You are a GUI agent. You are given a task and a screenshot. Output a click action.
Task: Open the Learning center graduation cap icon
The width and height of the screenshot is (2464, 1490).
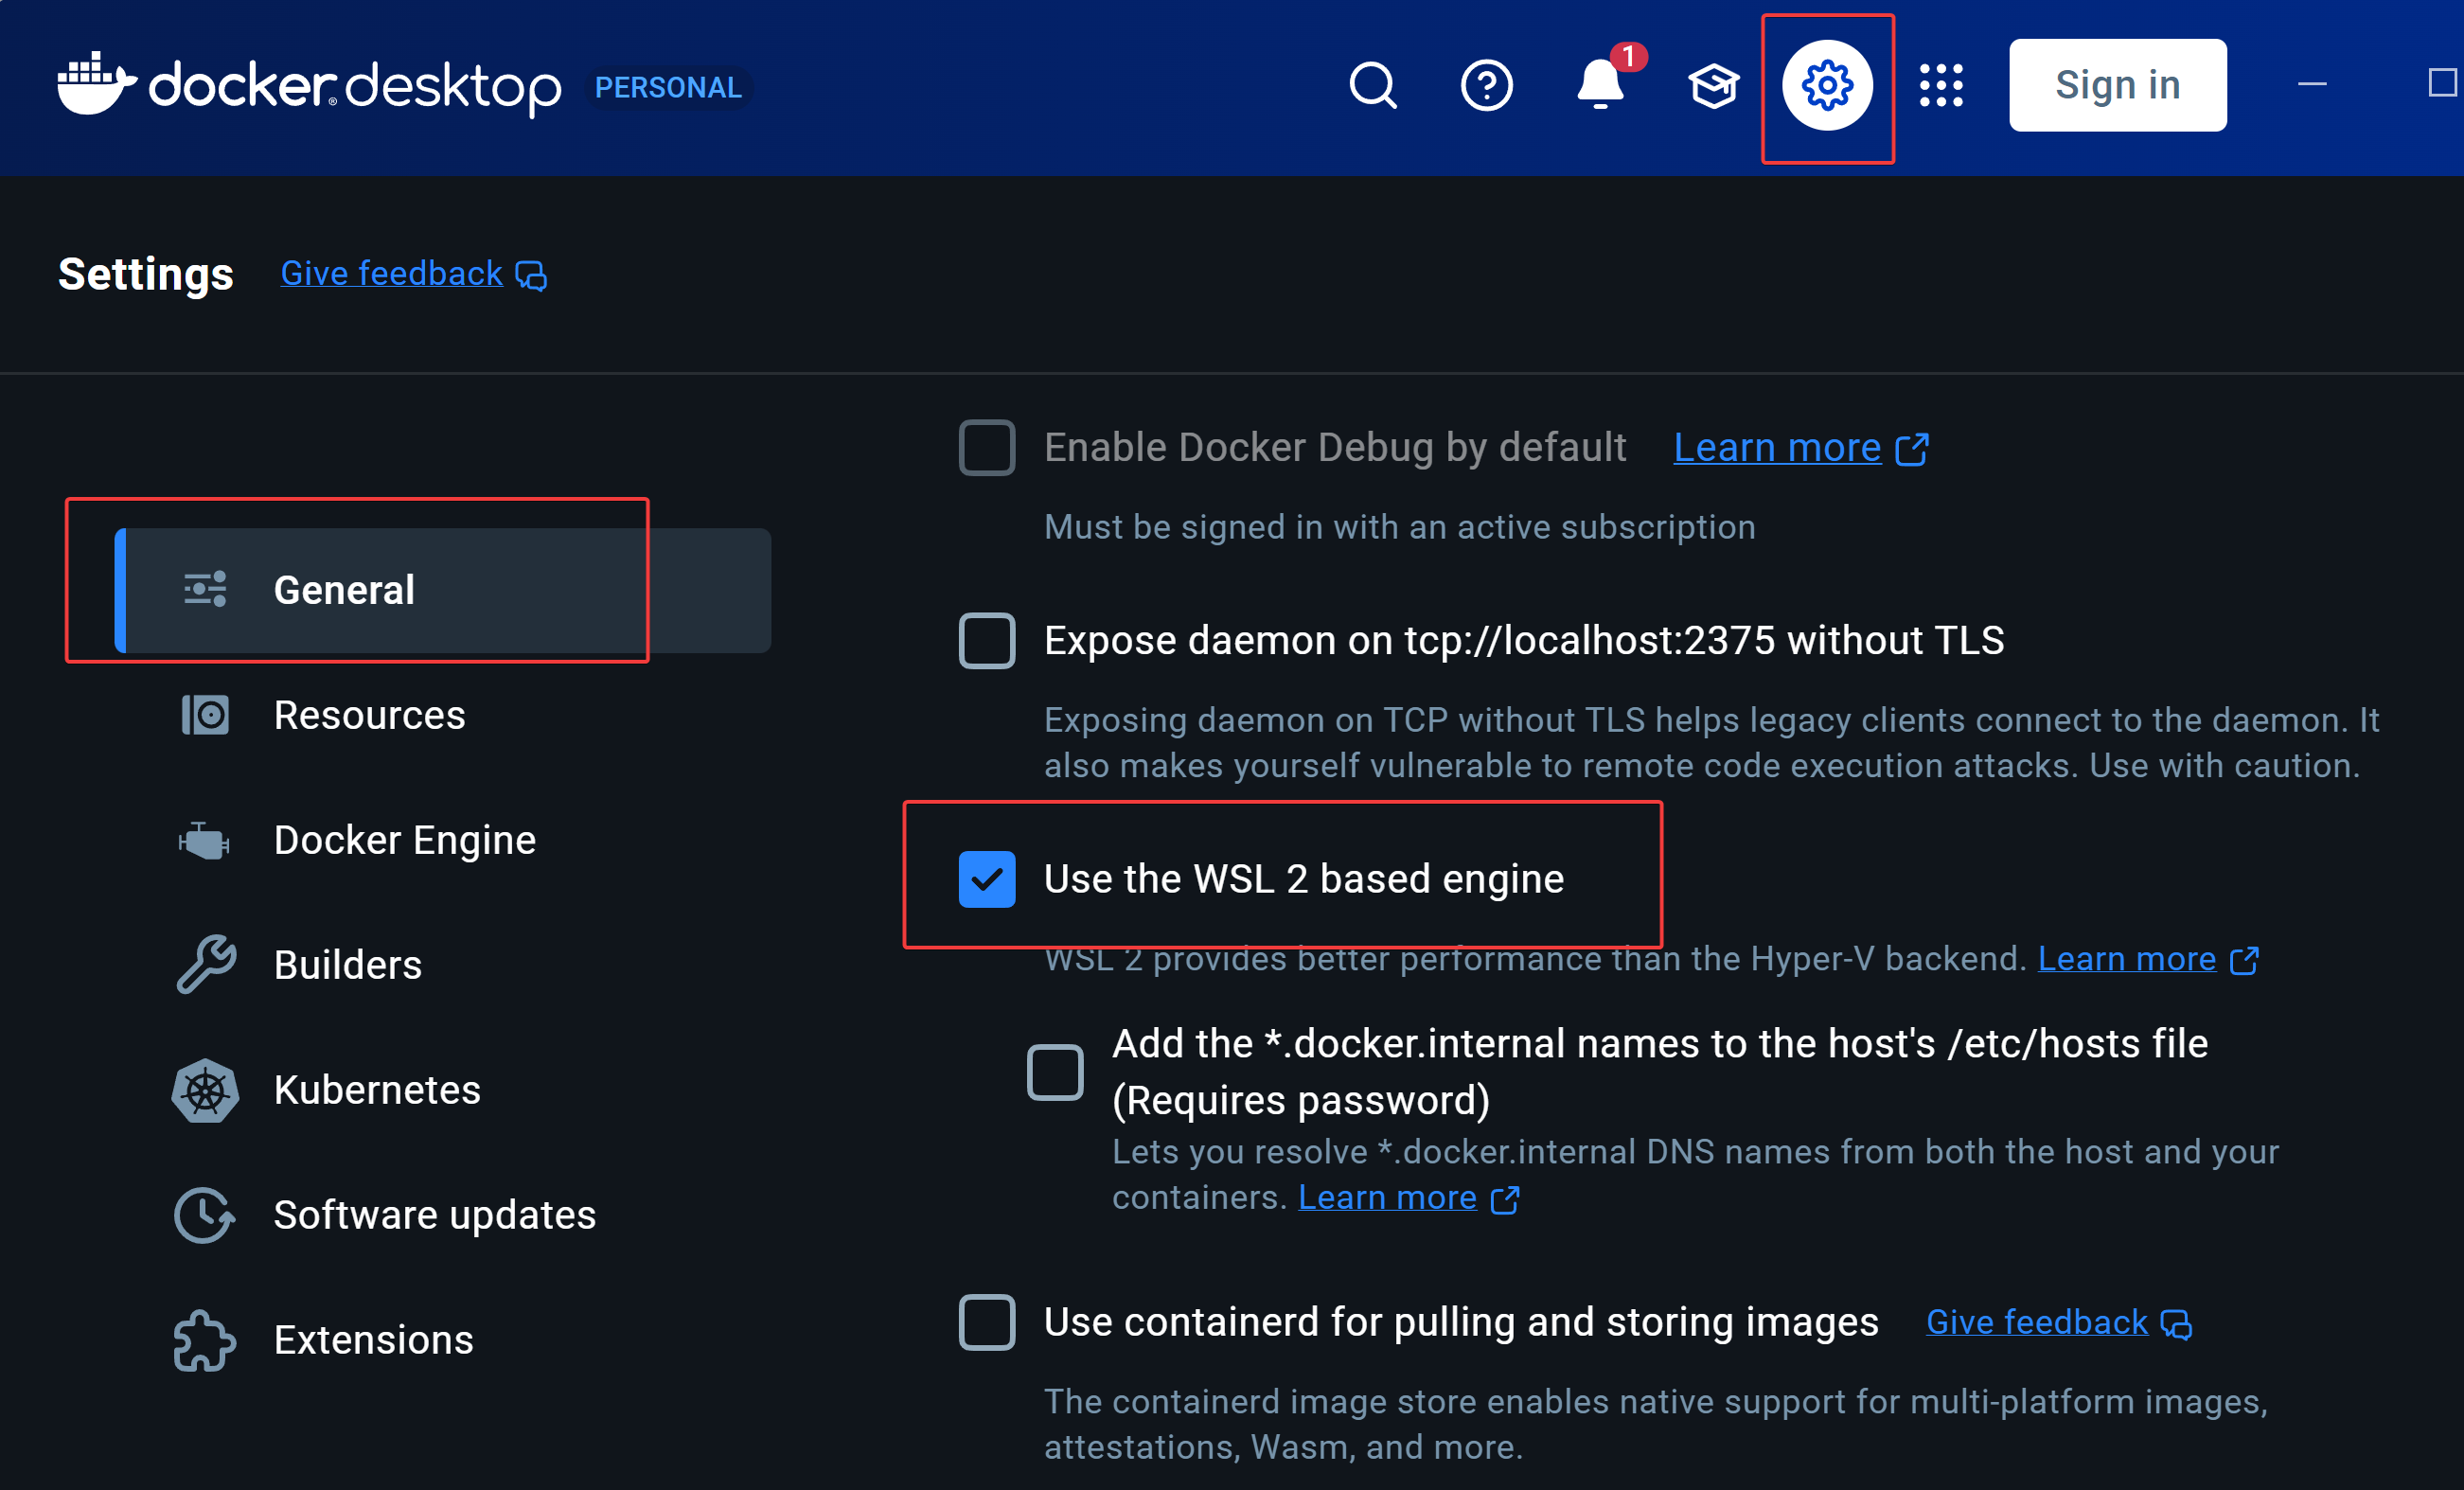point(1713,86)
